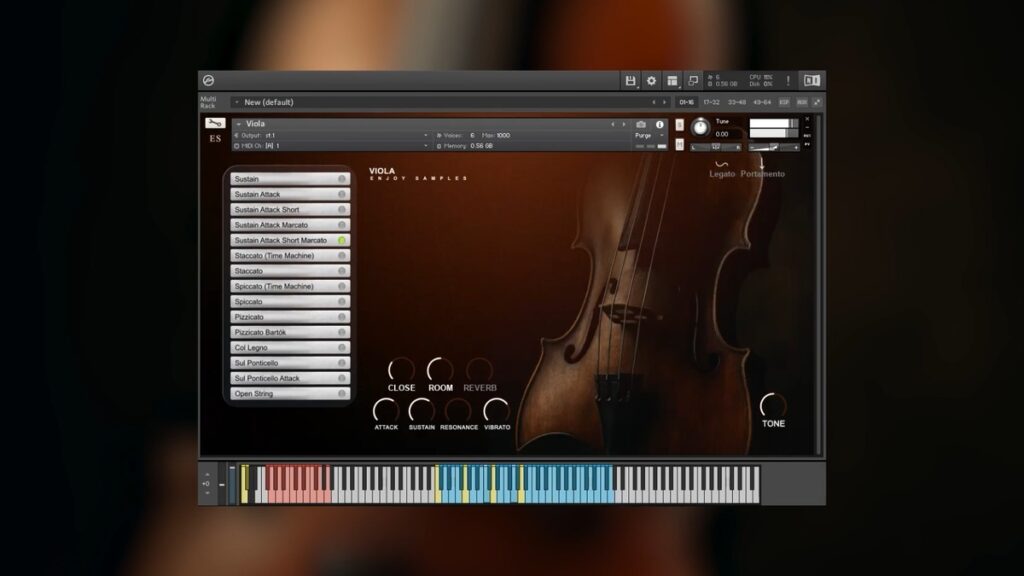The height and width of the screenshot is (576, 1024).
Task: Click the instrument info icon
Action: (x=660, y=124)
